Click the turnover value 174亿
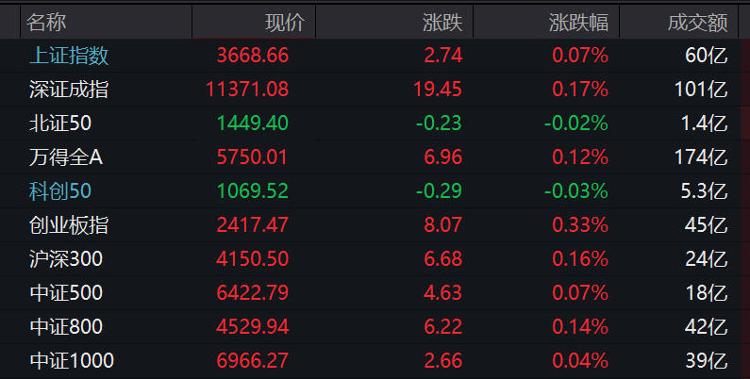Image resolution: width=750 pixels, height=379 pixels. click(x=701, y=157)
